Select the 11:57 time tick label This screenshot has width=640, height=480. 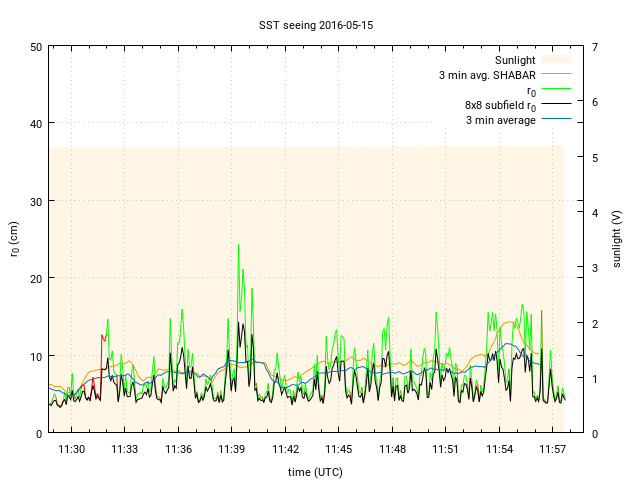(x=553, y=450)
